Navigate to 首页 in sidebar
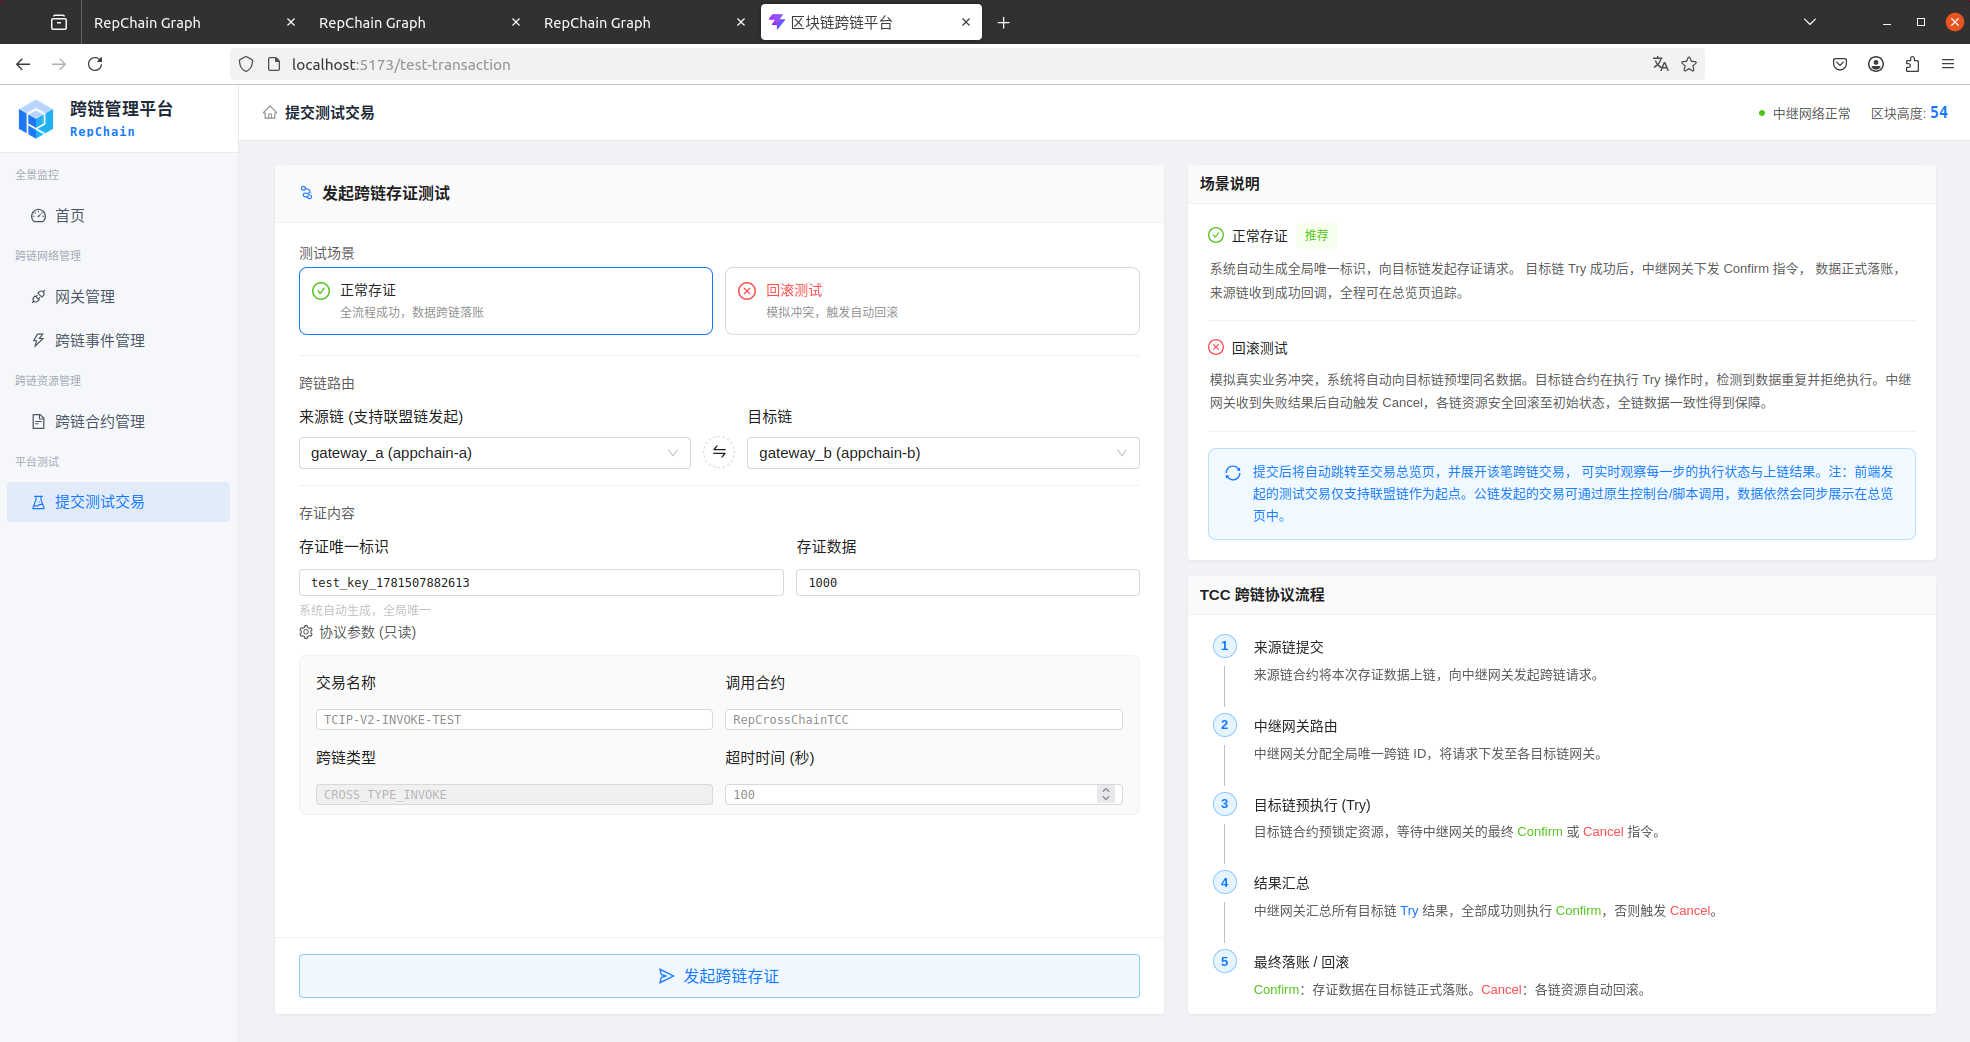 click(x=118, y=216)
